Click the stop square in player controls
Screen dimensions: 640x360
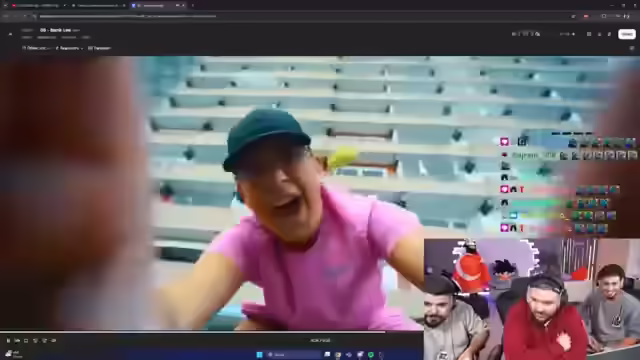(26, 340)
